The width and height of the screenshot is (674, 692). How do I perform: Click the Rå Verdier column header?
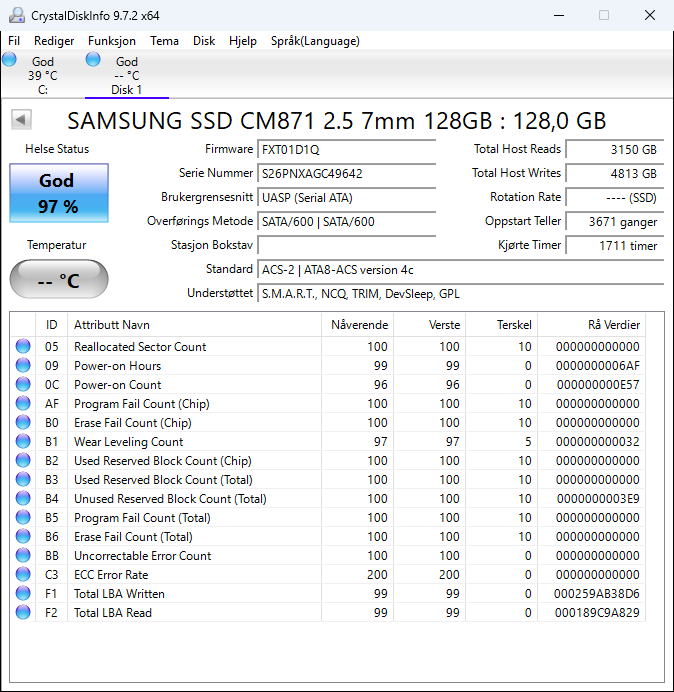(591, 325)
